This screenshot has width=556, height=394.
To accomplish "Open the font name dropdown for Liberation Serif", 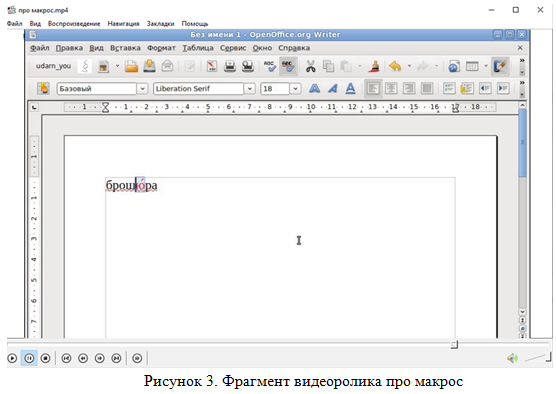I will point(250,89).
